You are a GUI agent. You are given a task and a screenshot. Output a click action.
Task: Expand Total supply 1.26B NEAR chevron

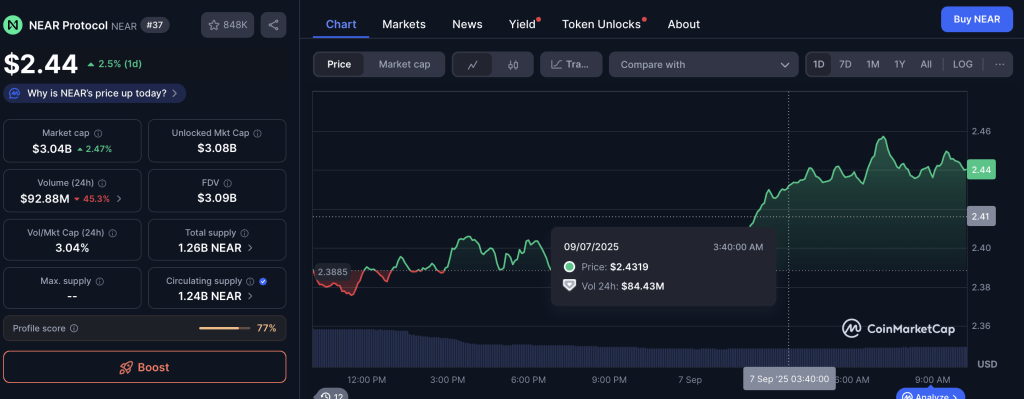pos(251,248)
